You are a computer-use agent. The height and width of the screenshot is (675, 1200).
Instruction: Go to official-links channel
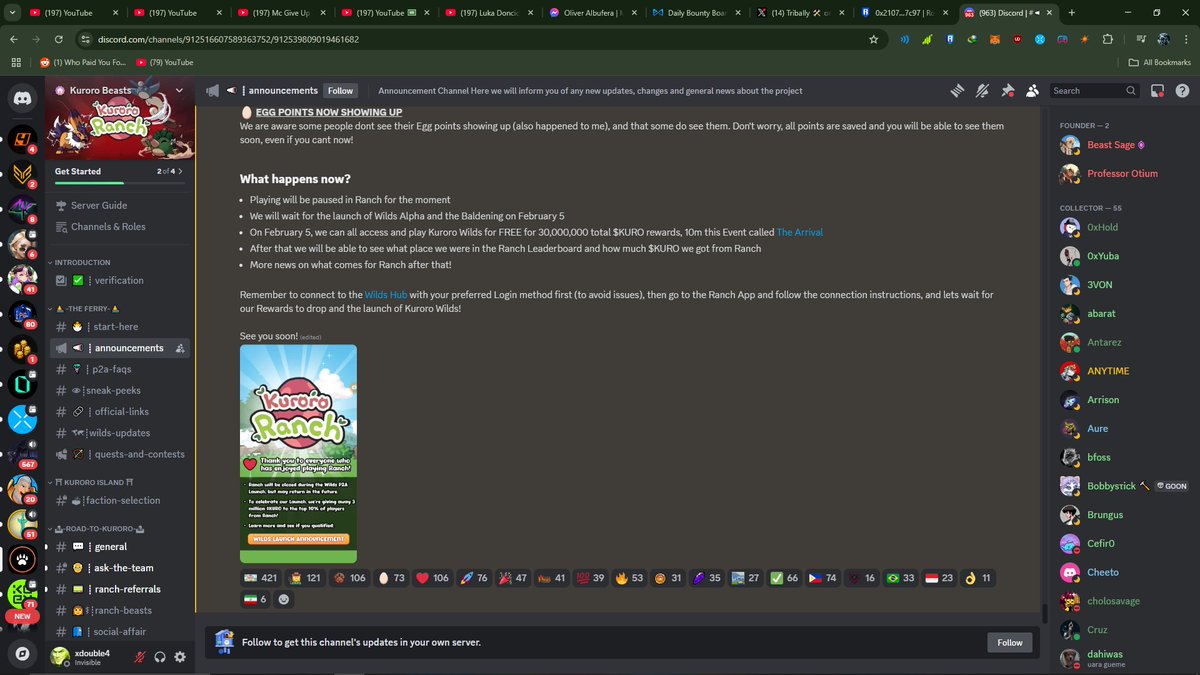point(120,412)
